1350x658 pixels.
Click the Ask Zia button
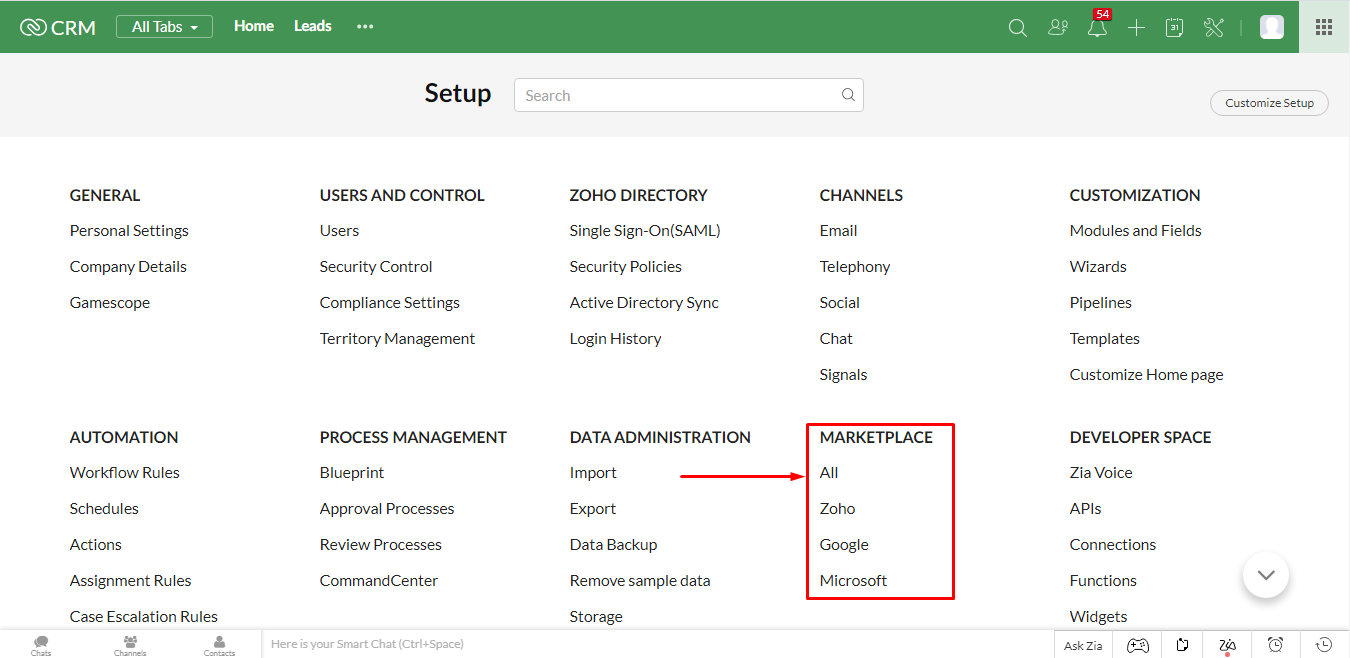click(1083, 645)
